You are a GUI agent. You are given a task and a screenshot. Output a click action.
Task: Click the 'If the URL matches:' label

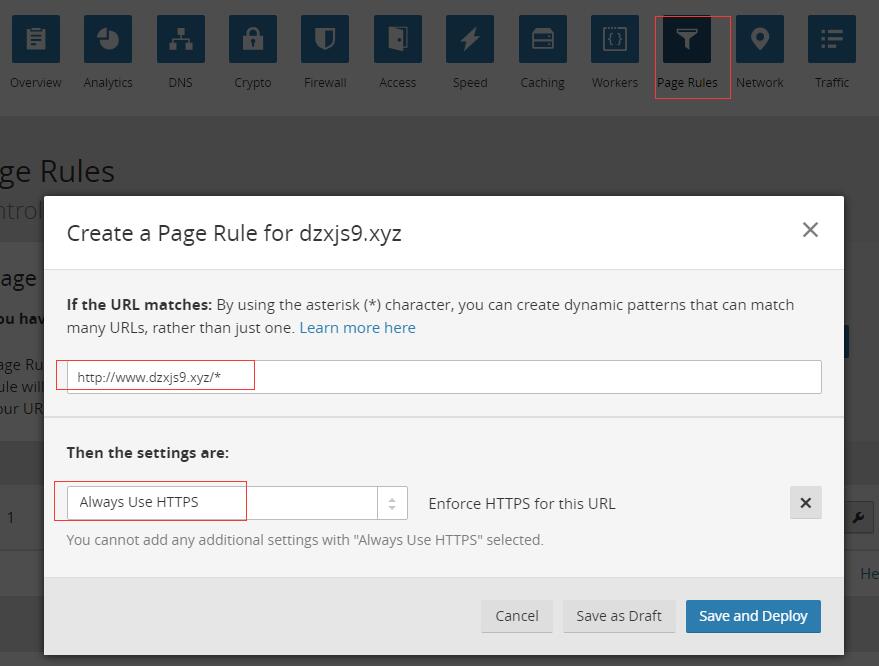[x=139, y=305]
